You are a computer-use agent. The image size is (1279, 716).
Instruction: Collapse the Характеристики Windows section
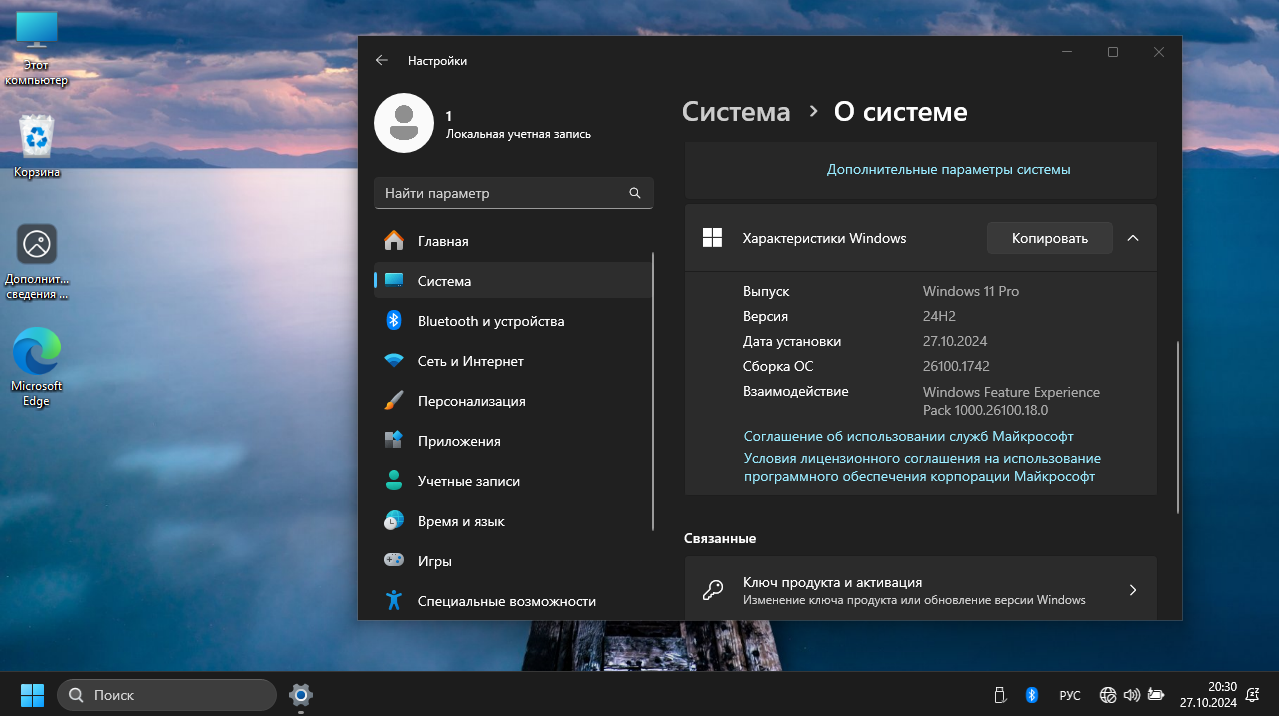tap(1133, 238)
